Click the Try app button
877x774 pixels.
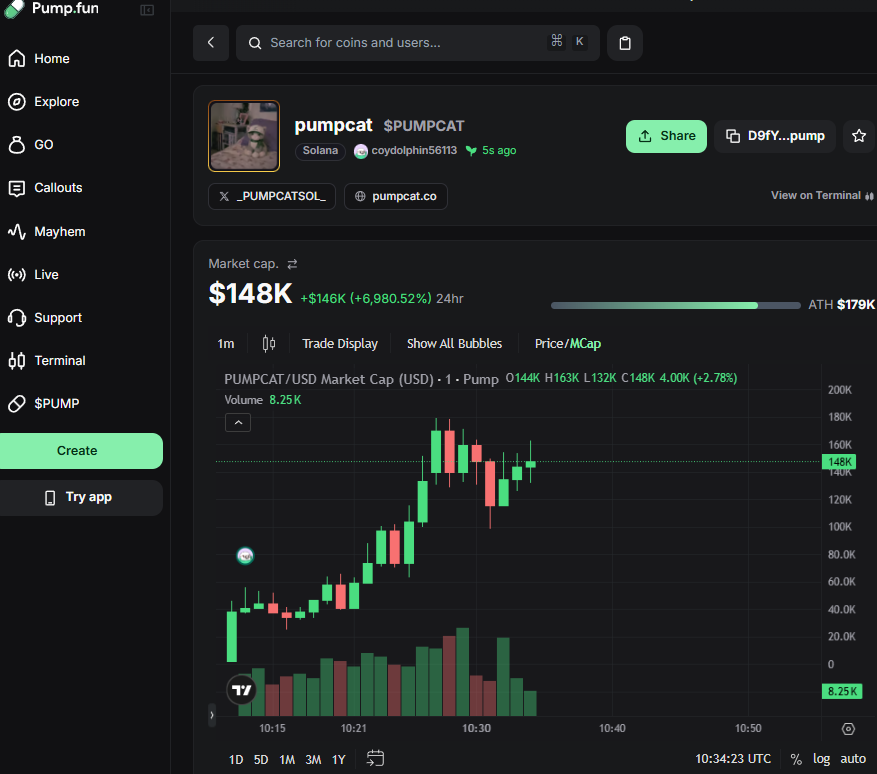[x=78, y=498]
